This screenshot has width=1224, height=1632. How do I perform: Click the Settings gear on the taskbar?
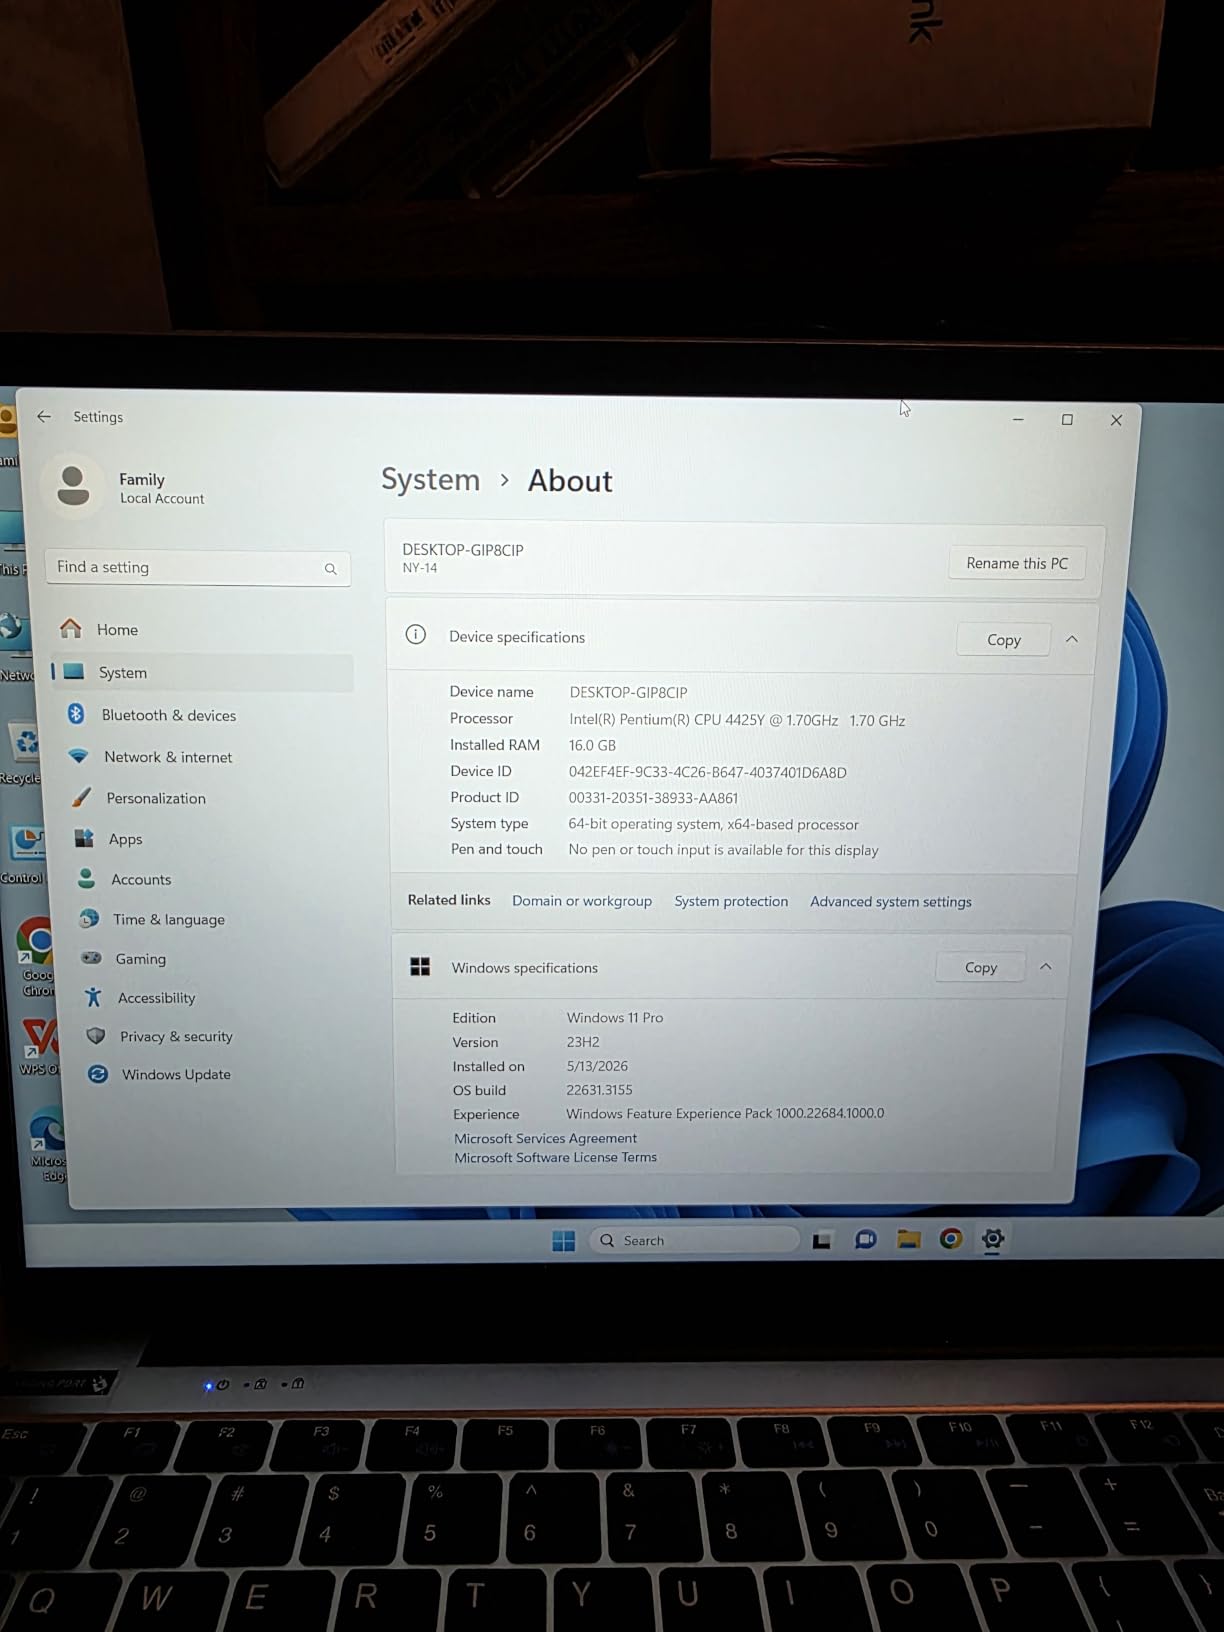[992, 1239]
